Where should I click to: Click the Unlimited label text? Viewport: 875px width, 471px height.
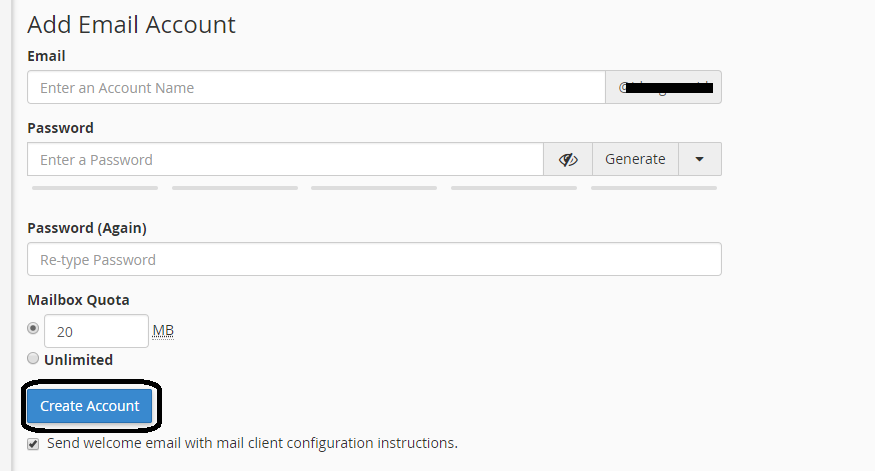tap(78, 360)
